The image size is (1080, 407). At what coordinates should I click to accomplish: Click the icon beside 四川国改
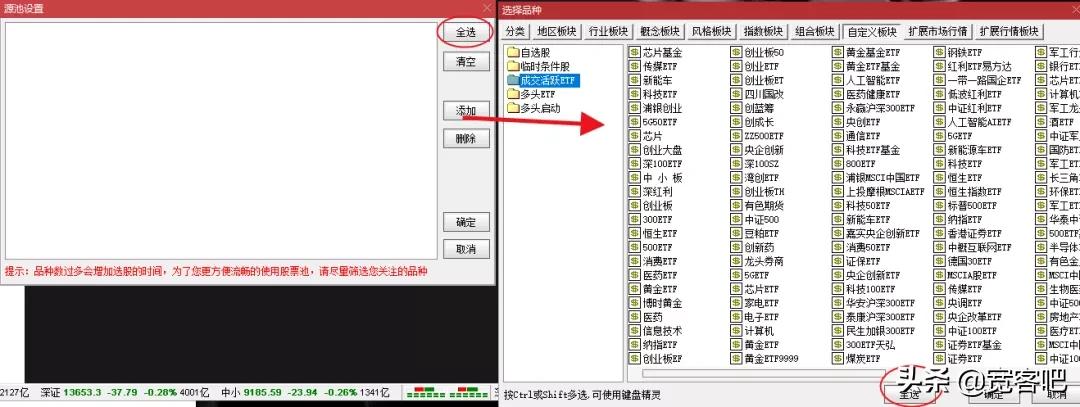click(736, 94)
